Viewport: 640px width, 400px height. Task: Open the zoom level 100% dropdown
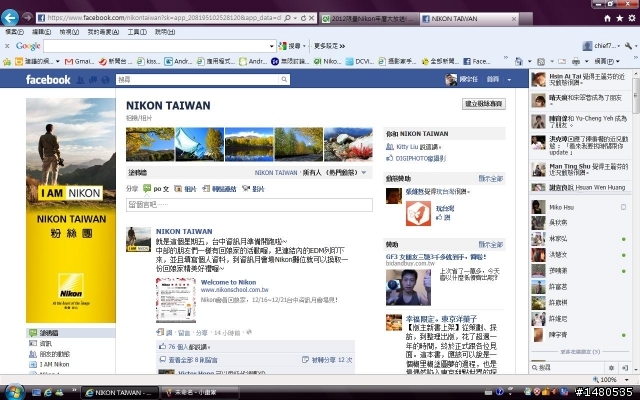click(627, 380)
